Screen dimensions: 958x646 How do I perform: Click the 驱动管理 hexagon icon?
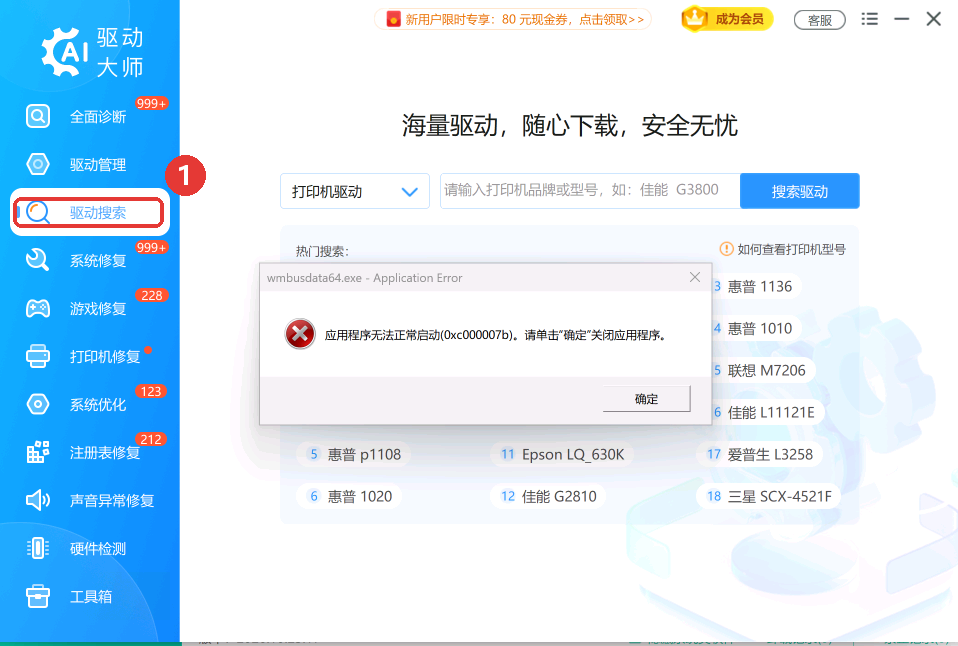pos(38,164)
